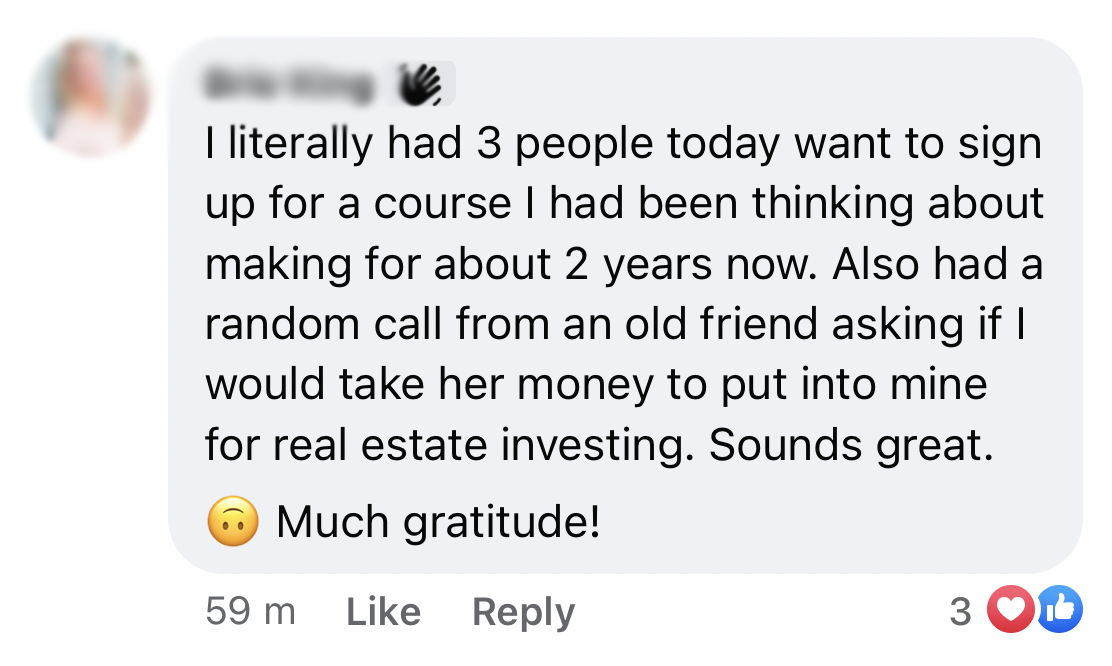This screenshot has width=1112, height=666.
Task: Open the red heart reaction icon
Action: 1011,609
